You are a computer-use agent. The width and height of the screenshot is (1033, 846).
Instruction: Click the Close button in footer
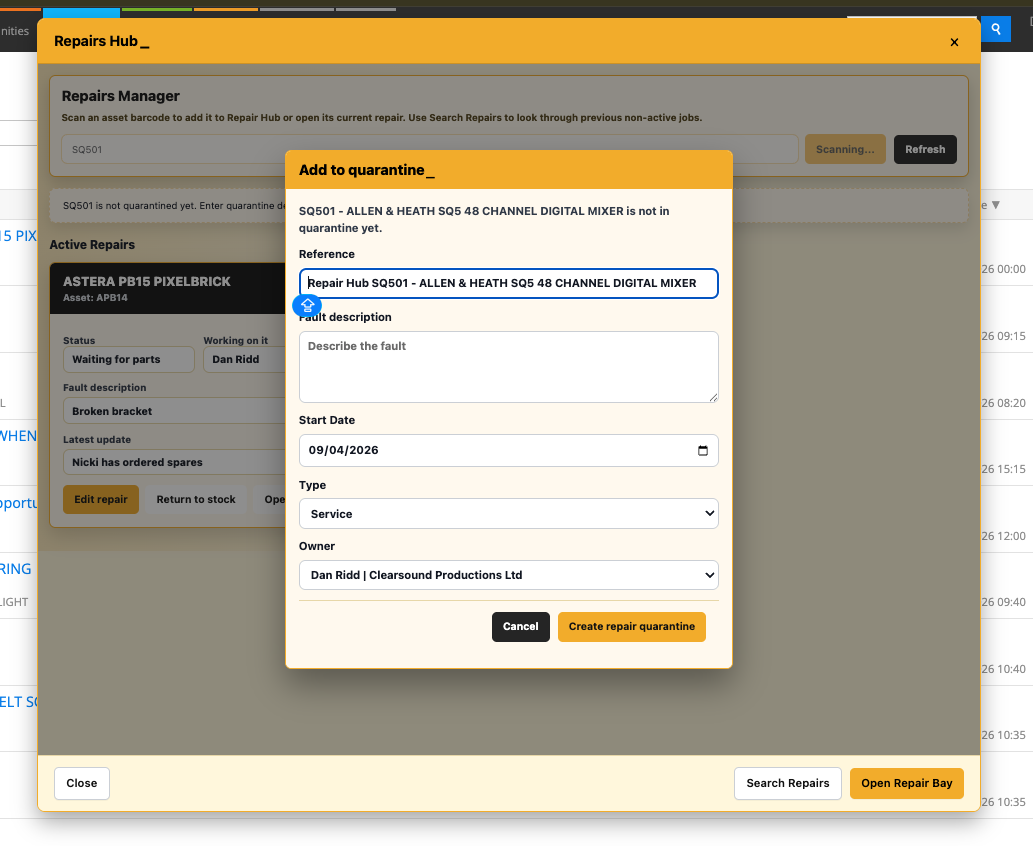(82, 783)
